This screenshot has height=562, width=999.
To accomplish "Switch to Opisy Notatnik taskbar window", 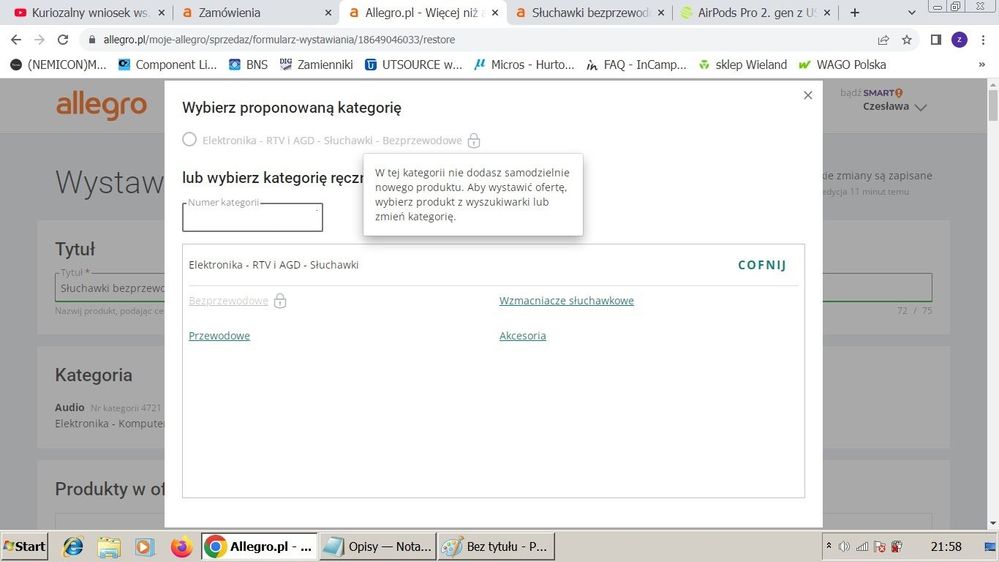I will coord(377,547).
